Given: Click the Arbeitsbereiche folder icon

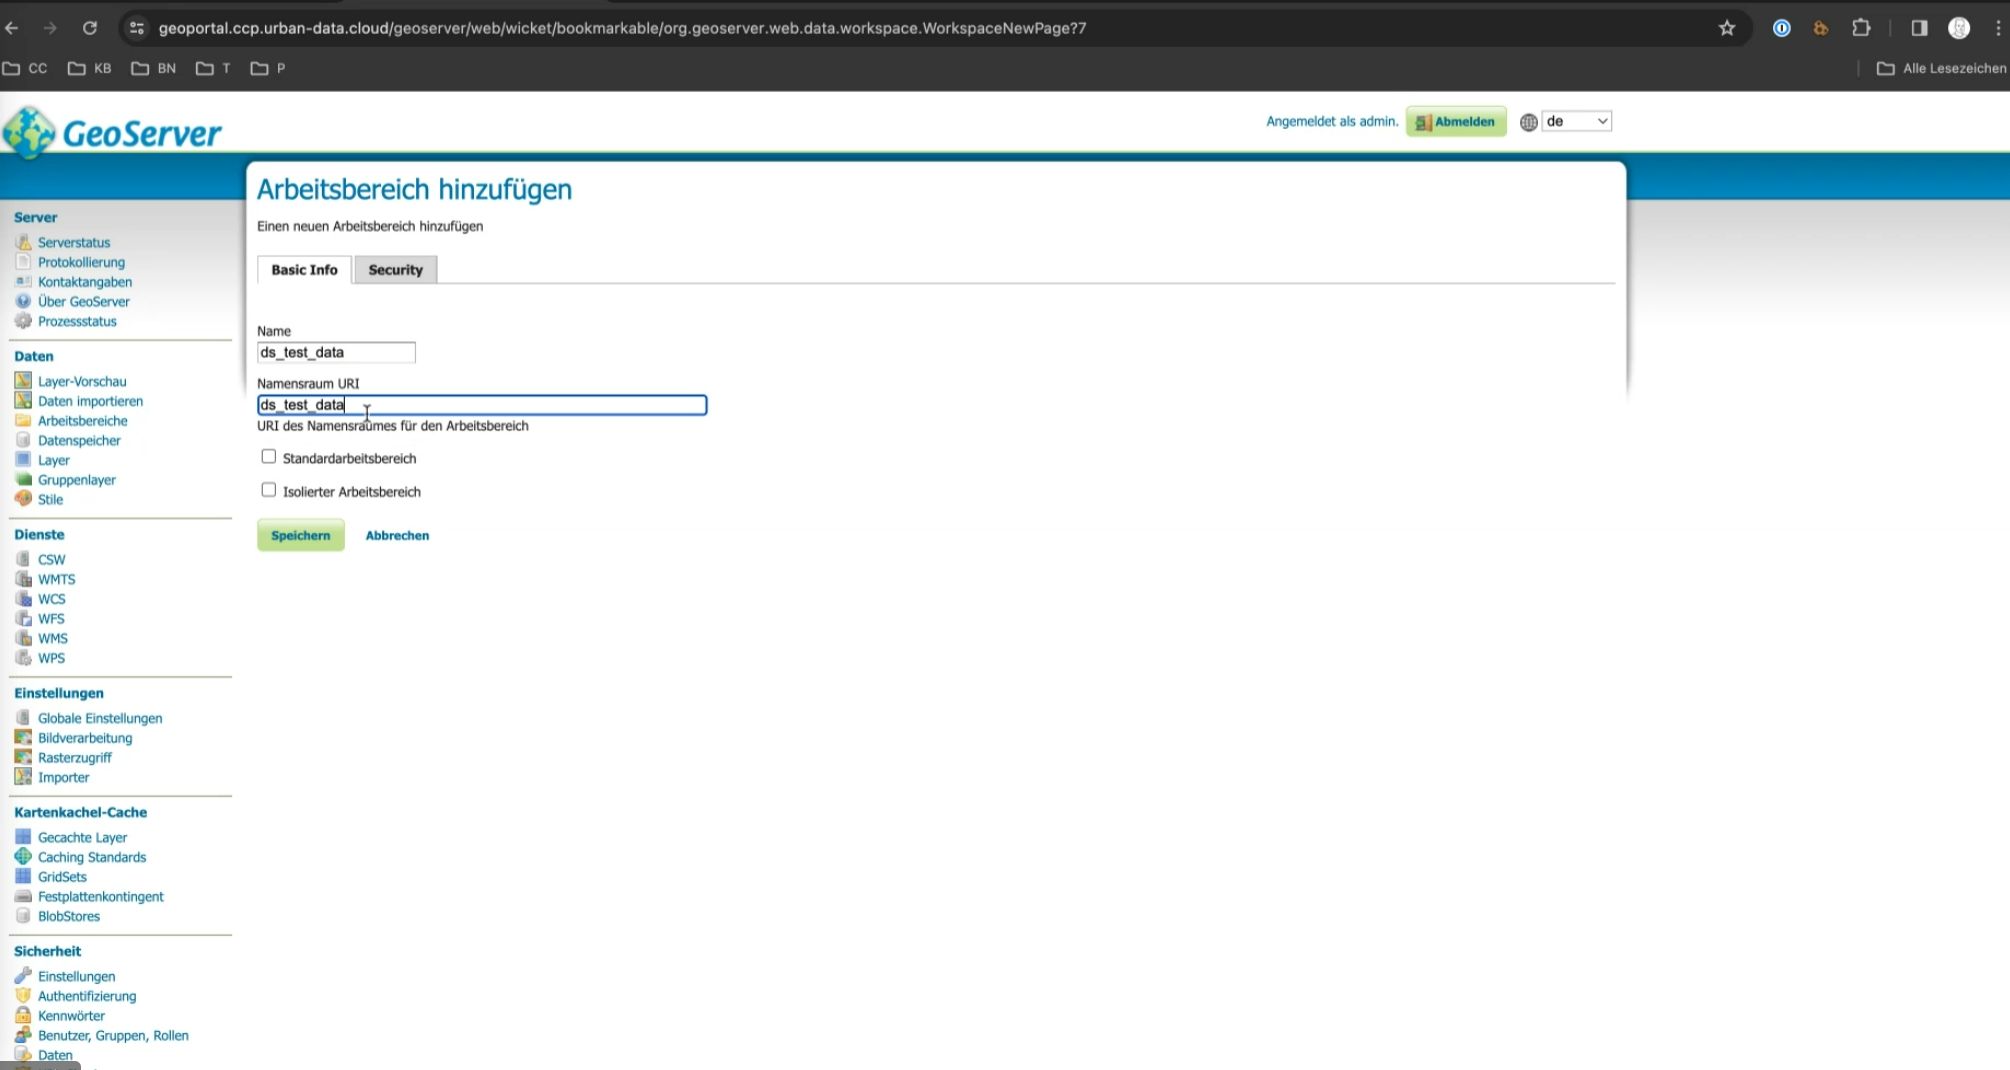Looking at the screenshot, I should pyautogui.click(x=23, y=421).
